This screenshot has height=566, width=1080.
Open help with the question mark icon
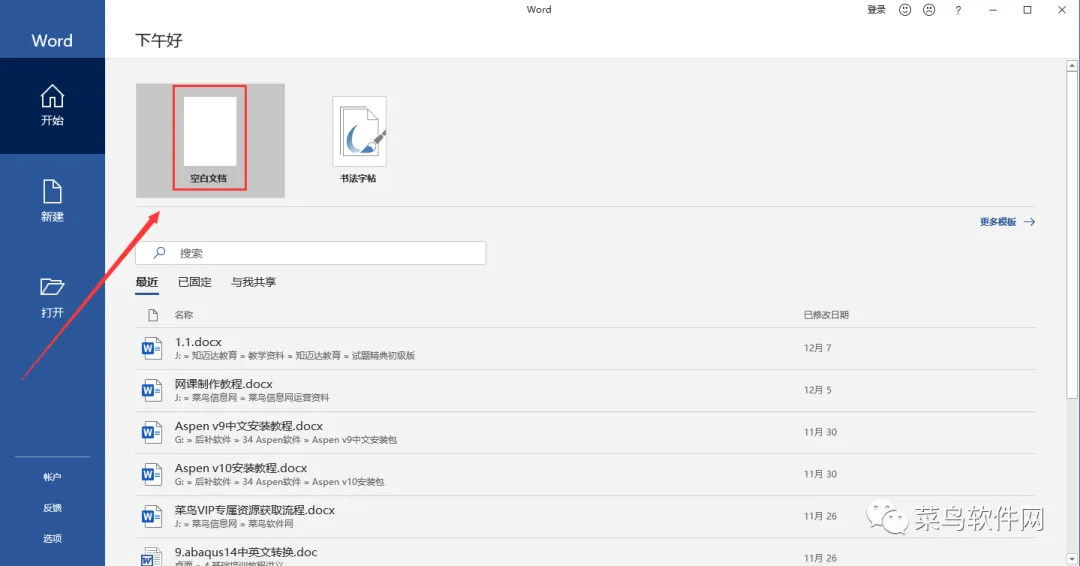click(958, 10)
